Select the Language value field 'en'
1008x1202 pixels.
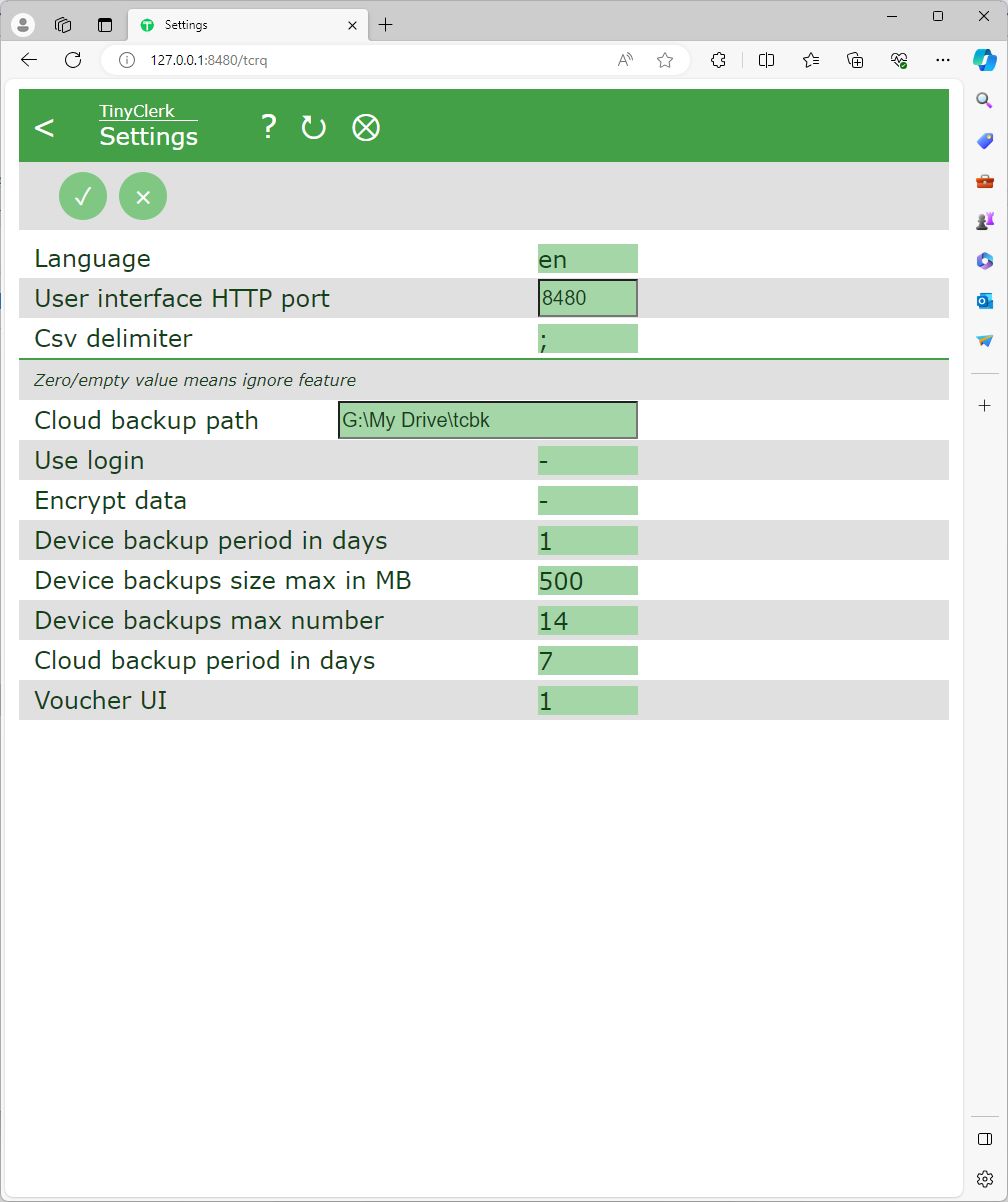point(587,259)
